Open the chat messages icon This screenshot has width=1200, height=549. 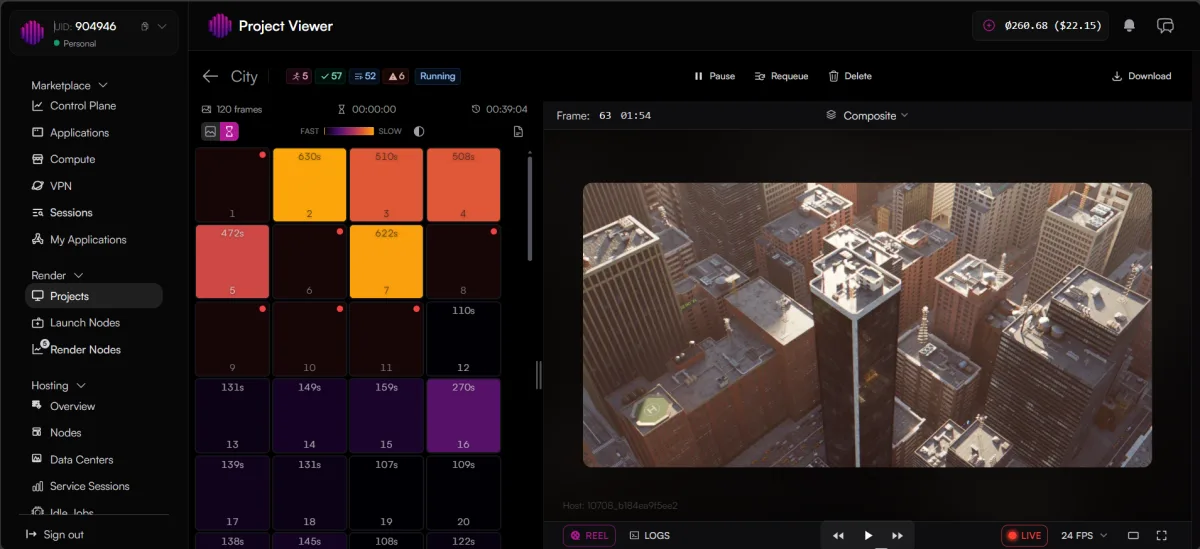1165,26
